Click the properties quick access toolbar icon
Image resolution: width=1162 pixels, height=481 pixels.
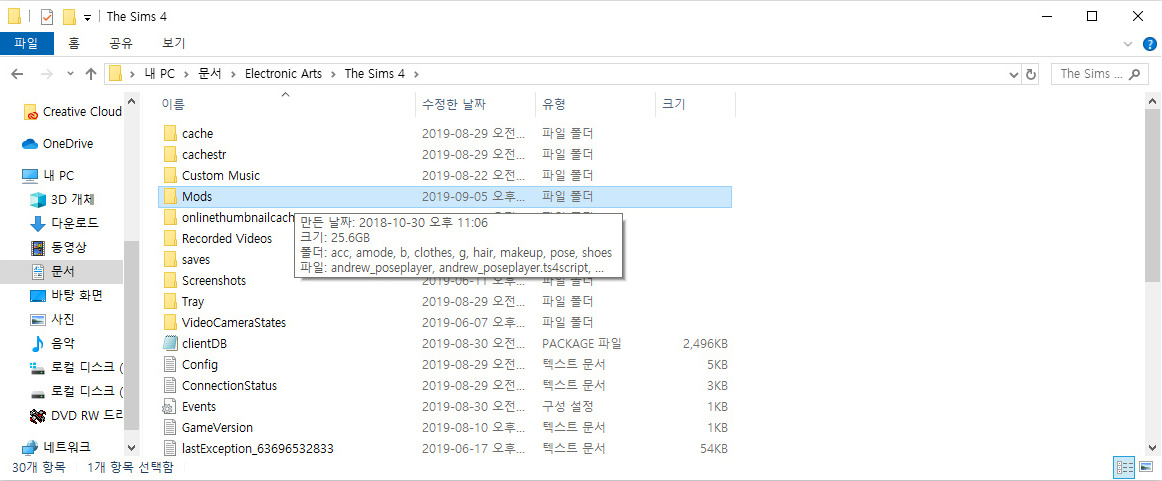tap(47, 16)
